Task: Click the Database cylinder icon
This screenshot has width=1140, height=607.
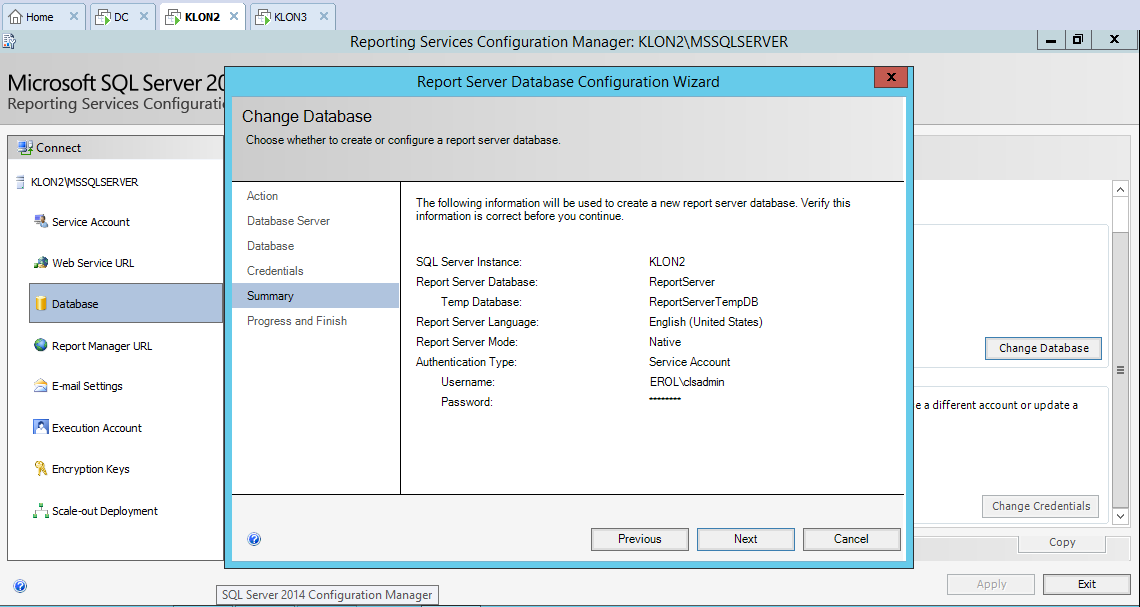Action: click(41, 304)
